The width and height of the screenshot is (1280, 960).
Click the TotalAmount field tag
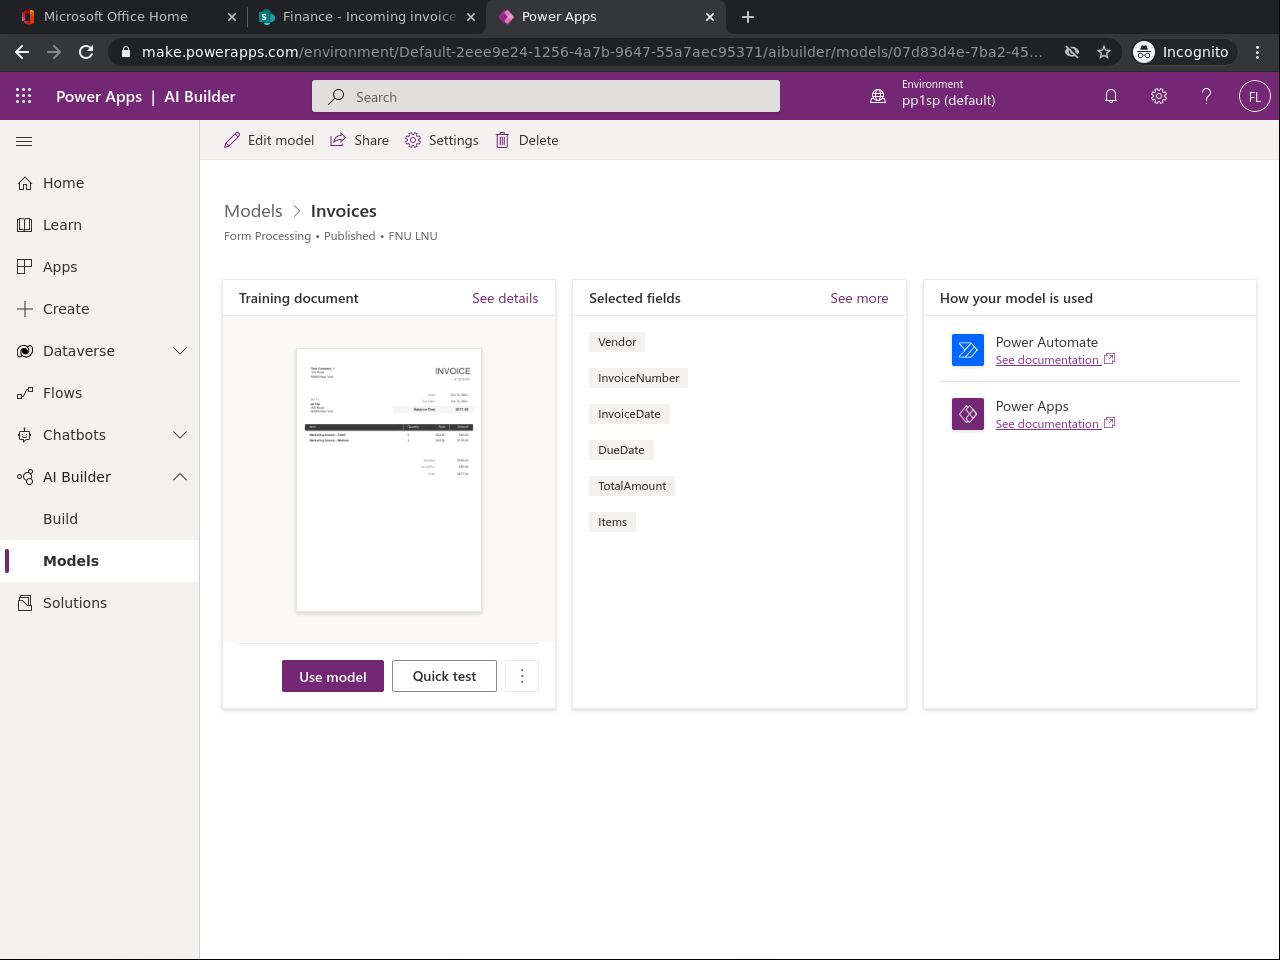point(632,486)
